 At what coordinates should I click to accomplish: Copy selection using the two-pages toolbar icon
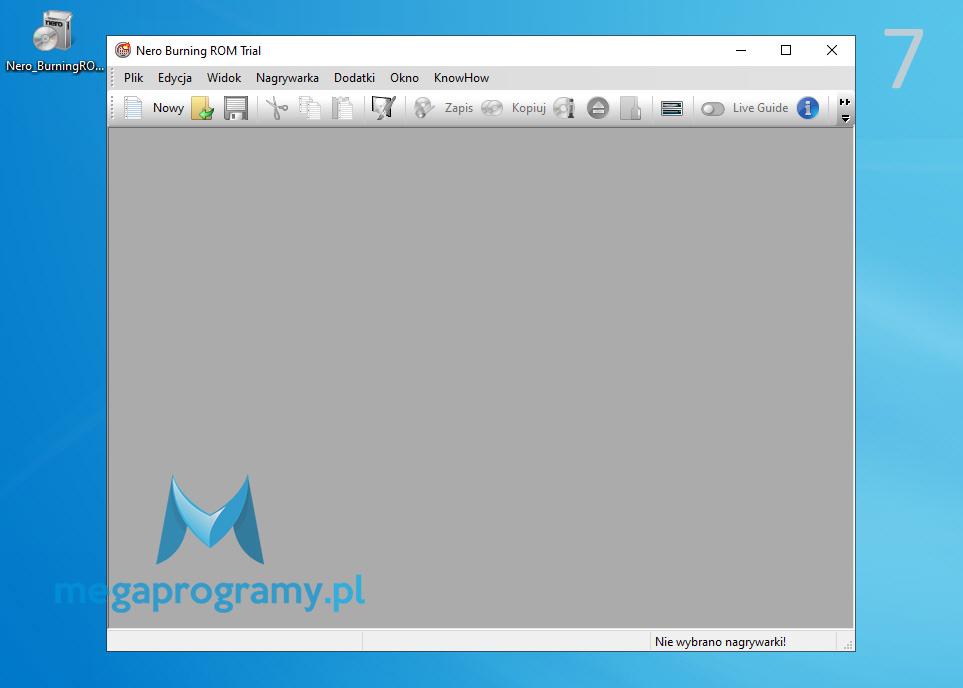tap(310, 108)
